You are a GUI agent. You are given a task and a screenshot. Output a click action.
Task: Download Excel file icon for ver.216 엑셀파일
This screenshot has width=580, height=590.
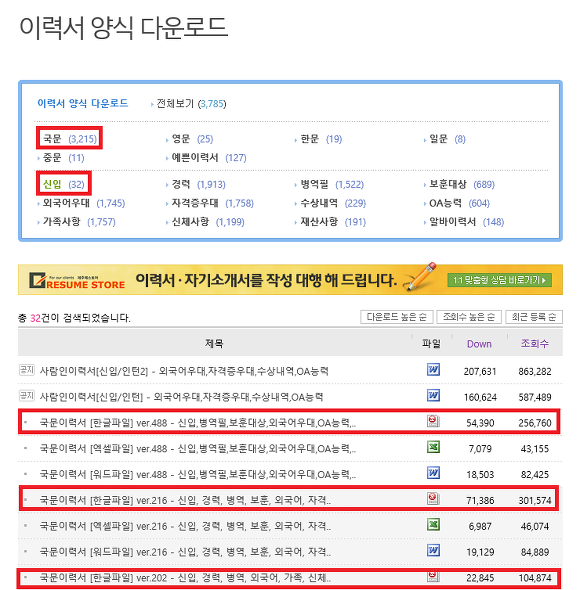click(x=433, y=525)
